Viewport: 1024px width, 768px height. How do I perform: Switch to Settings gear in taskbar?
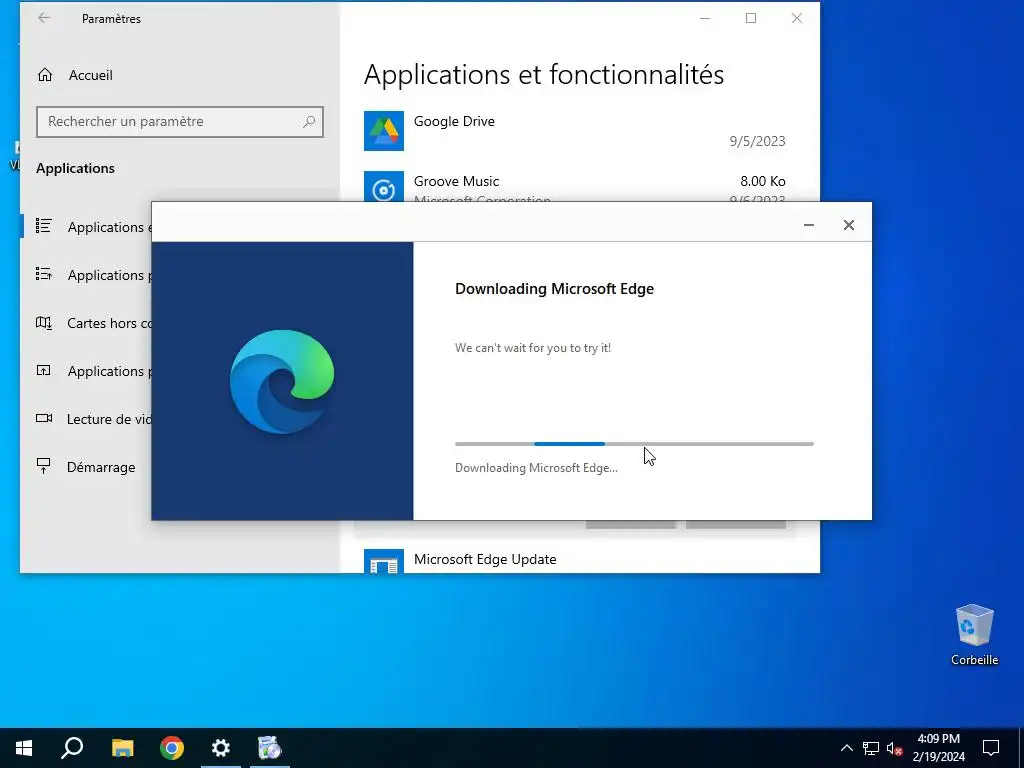click(x=221, y=748)
